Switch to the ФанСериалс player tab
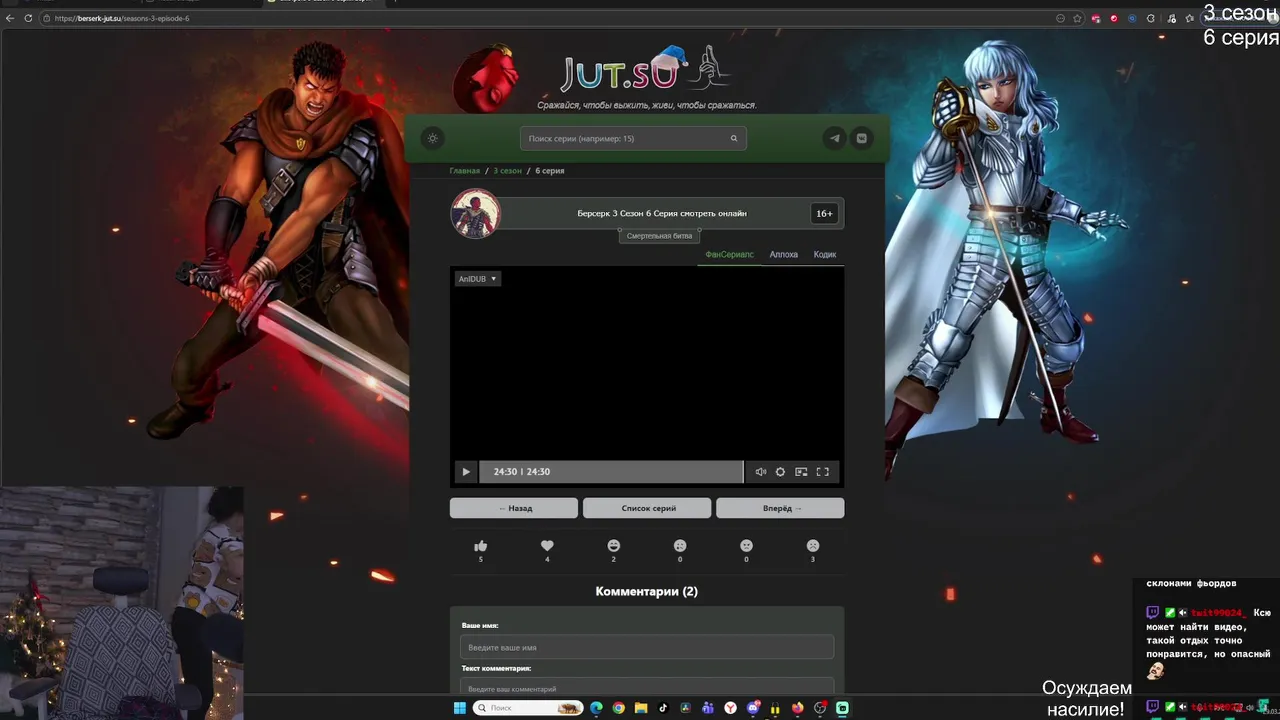Viewport: 1280px width, 720px height. (x=729, y=255)
